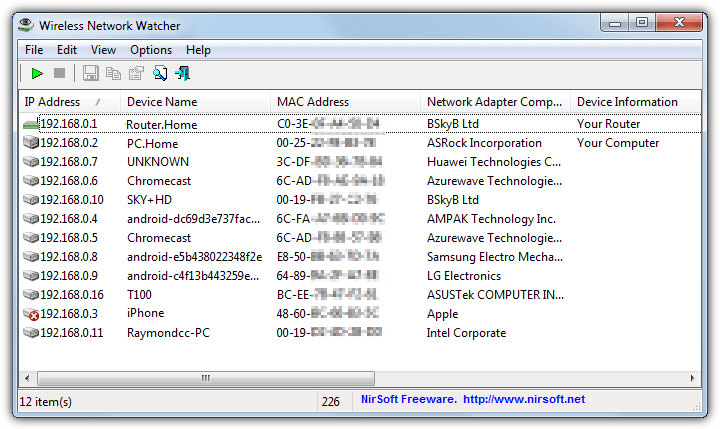The height and width of the screenshot is (429, 720).
Task: Select the android-c4f13b443259e... device name
Action: pos(193,276)
